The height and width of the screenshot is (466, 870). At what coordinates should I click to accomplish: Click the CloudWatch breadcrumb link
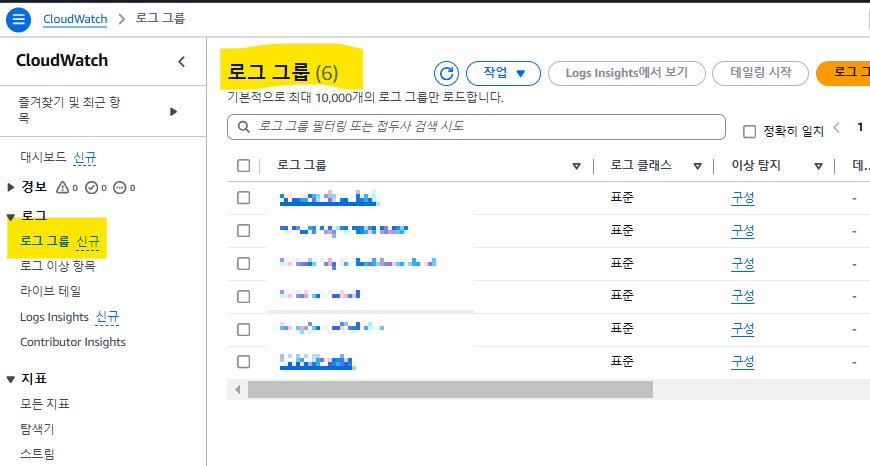75,19
